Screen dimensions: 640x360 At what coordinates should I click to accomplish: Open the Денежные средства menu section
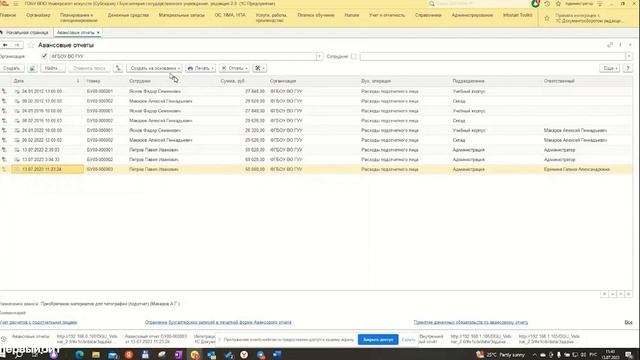(x=128, y=15)
